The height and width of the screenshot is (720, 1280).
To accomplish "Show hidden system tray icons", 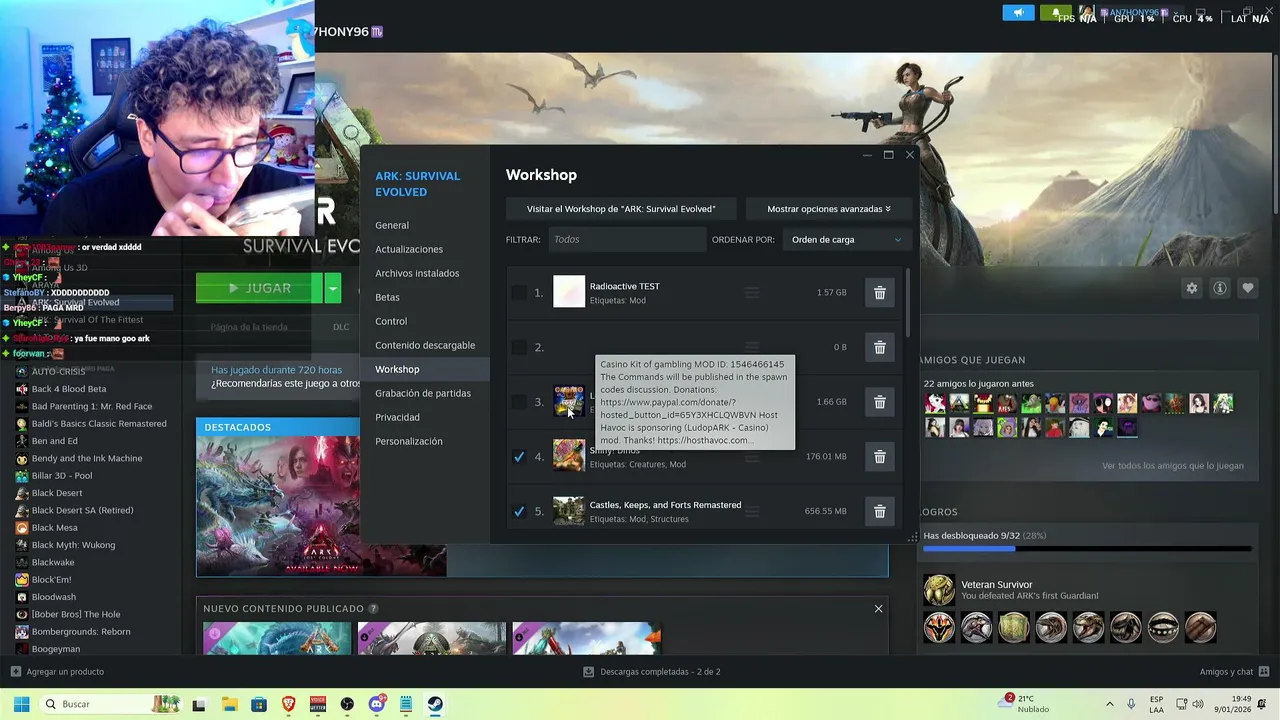I will 1109,704.
